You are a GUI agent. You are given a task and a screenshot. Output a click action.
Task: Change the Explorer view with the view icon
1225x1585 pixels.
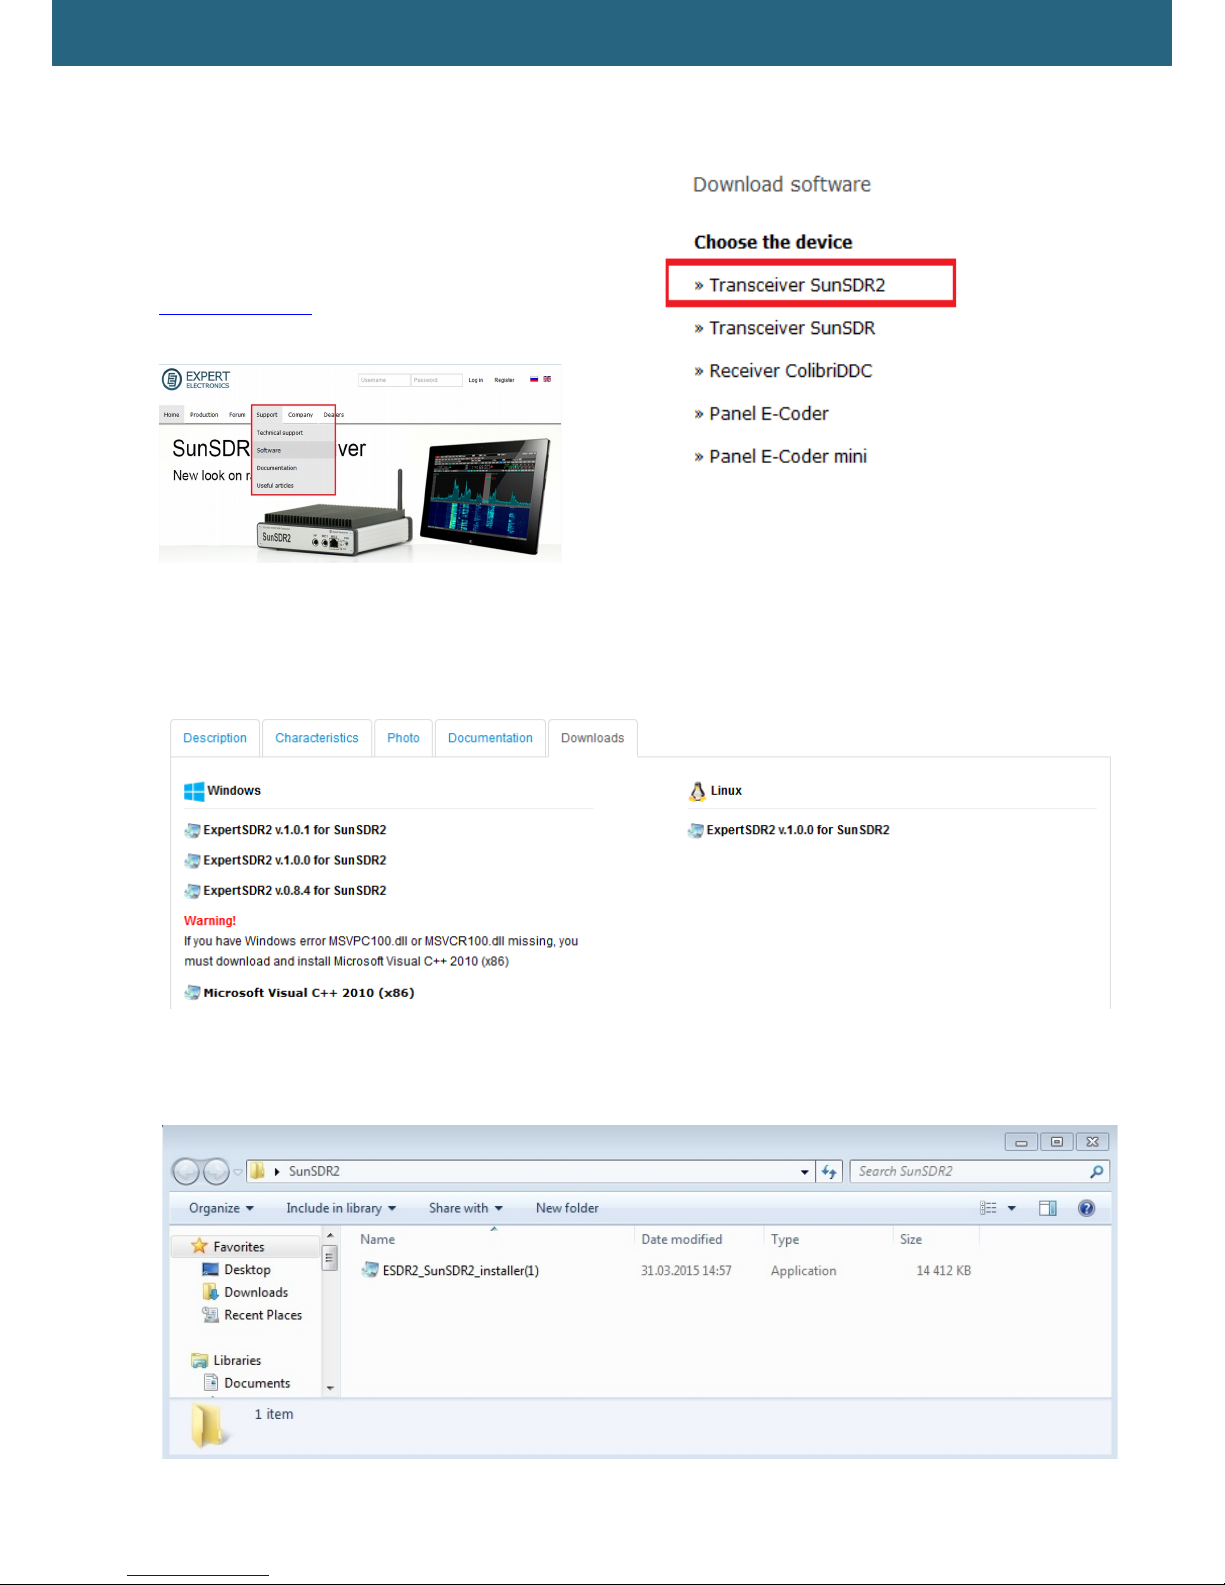pos(988,1208)
